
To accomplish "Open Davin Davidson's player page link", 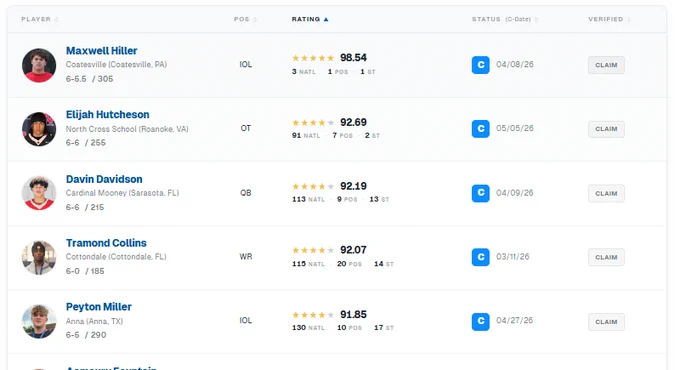I will pos(104,179).
